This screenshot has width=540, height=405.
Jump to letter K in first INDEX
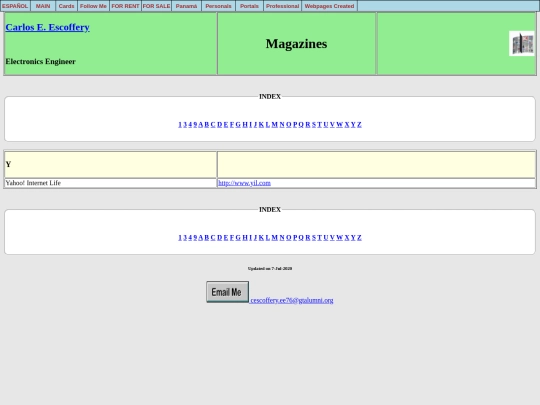click(x=261, y=124)
